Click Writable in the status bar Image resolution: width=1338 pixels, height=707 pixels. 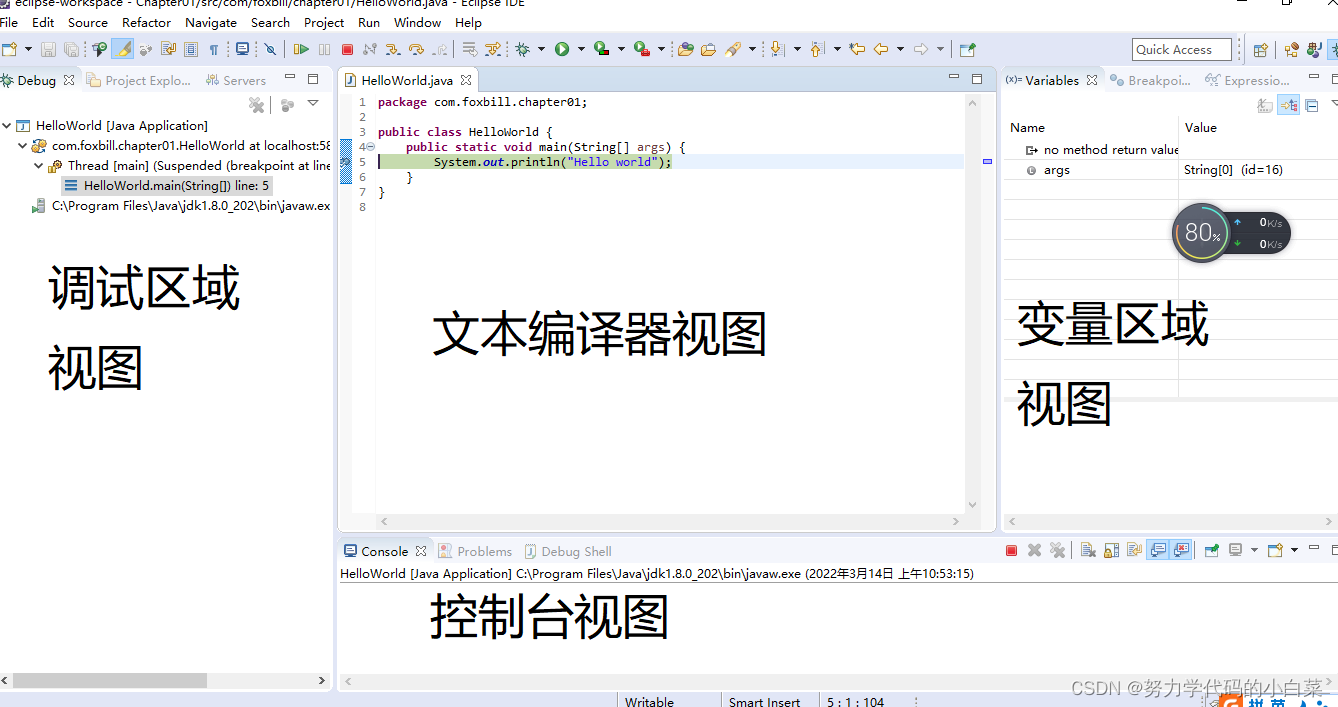[x=649, y=701]
